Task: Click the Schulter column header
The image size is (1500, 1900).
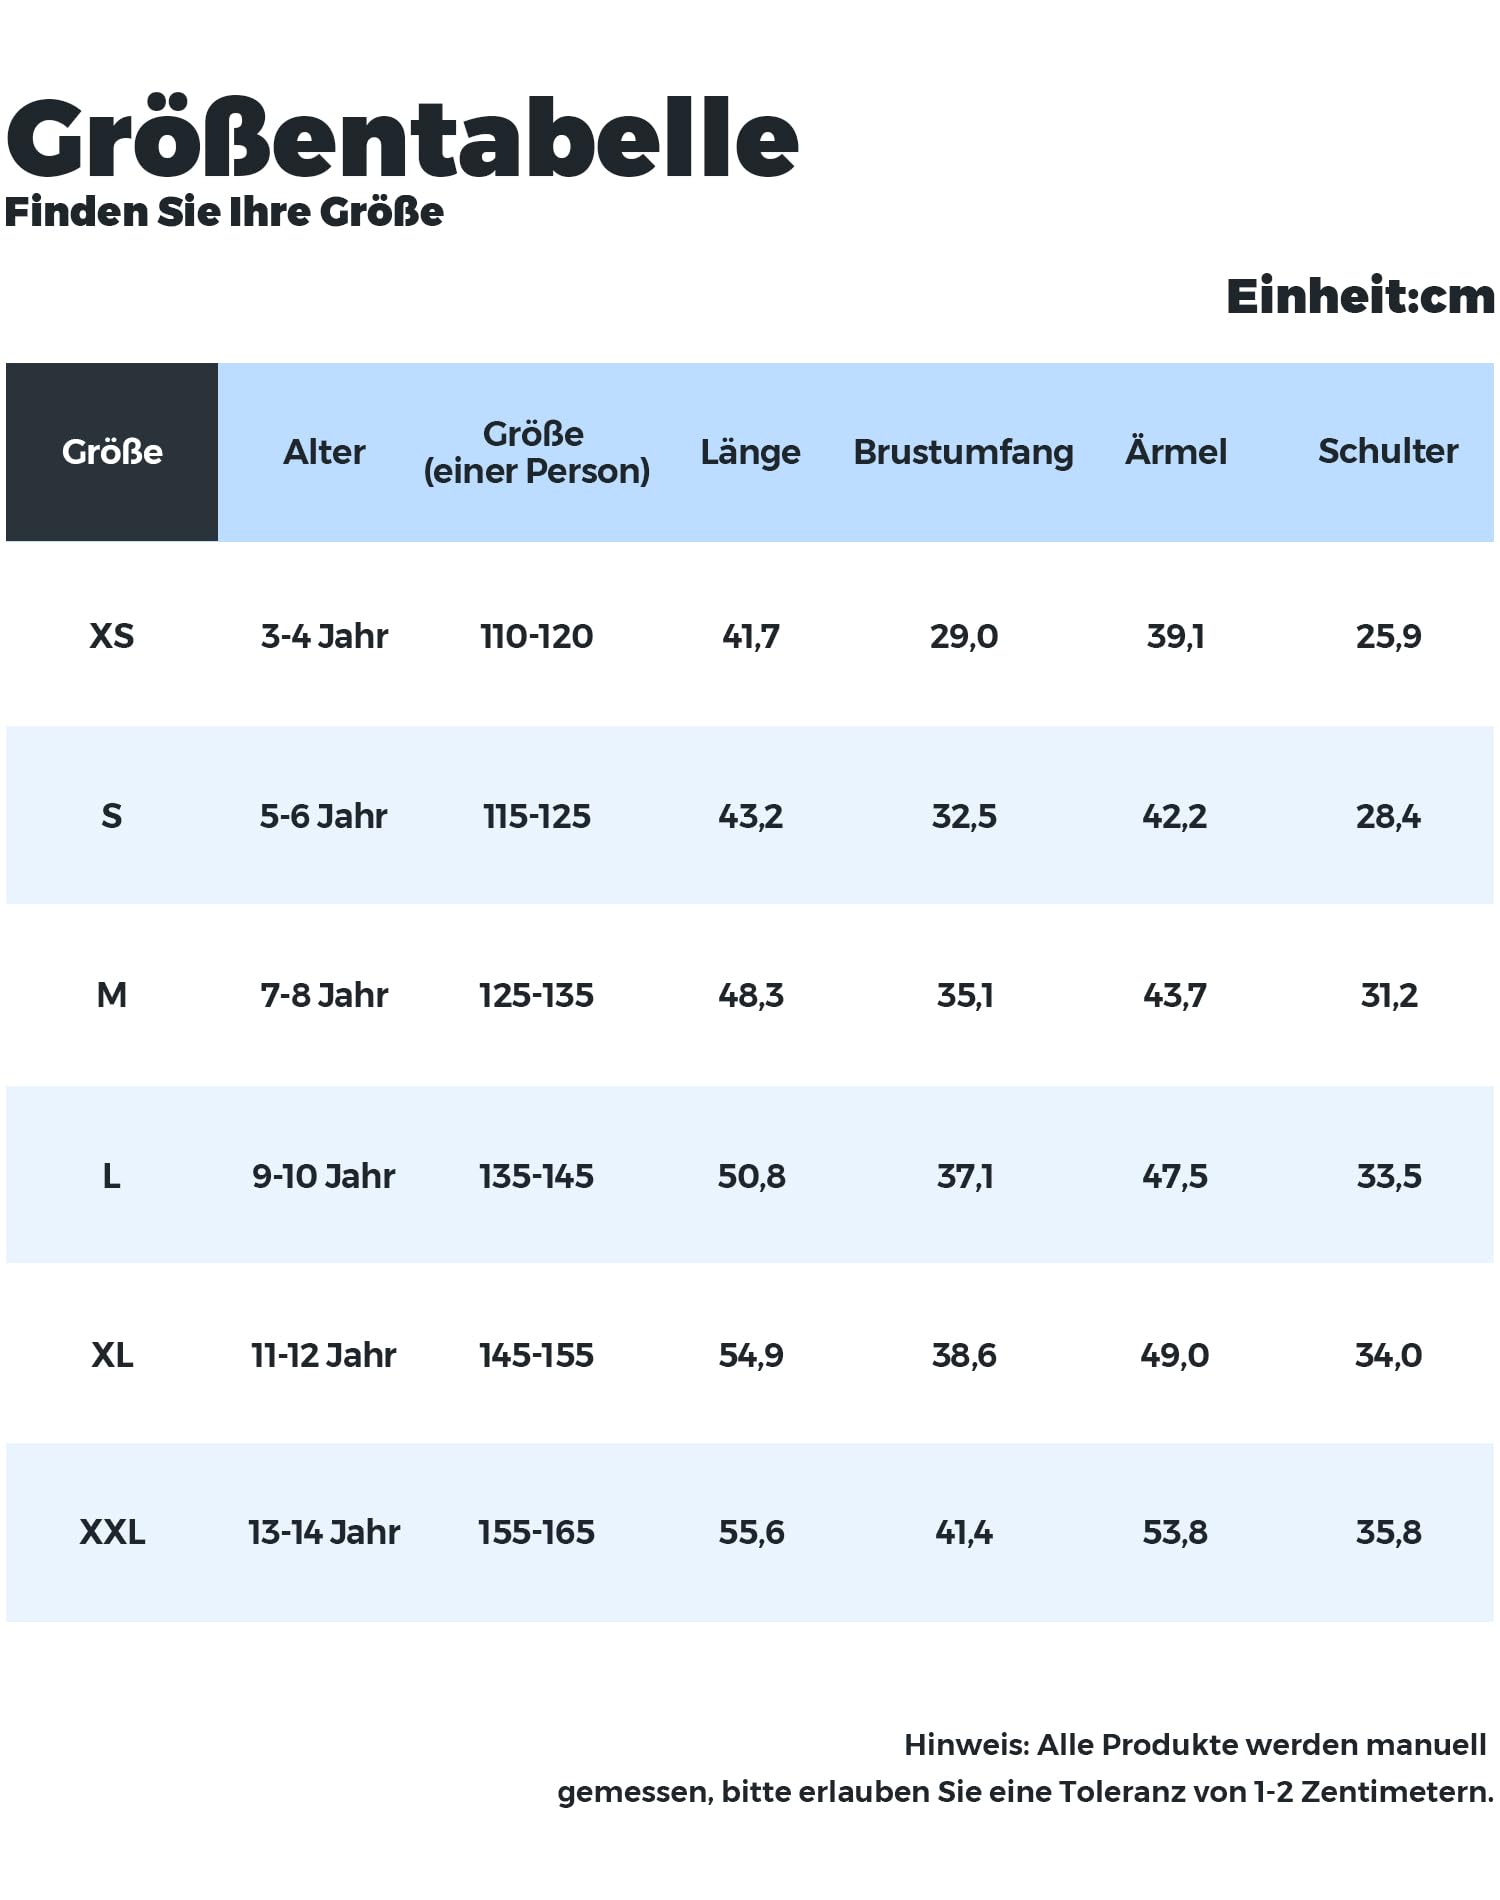Action: (1388, 451)
